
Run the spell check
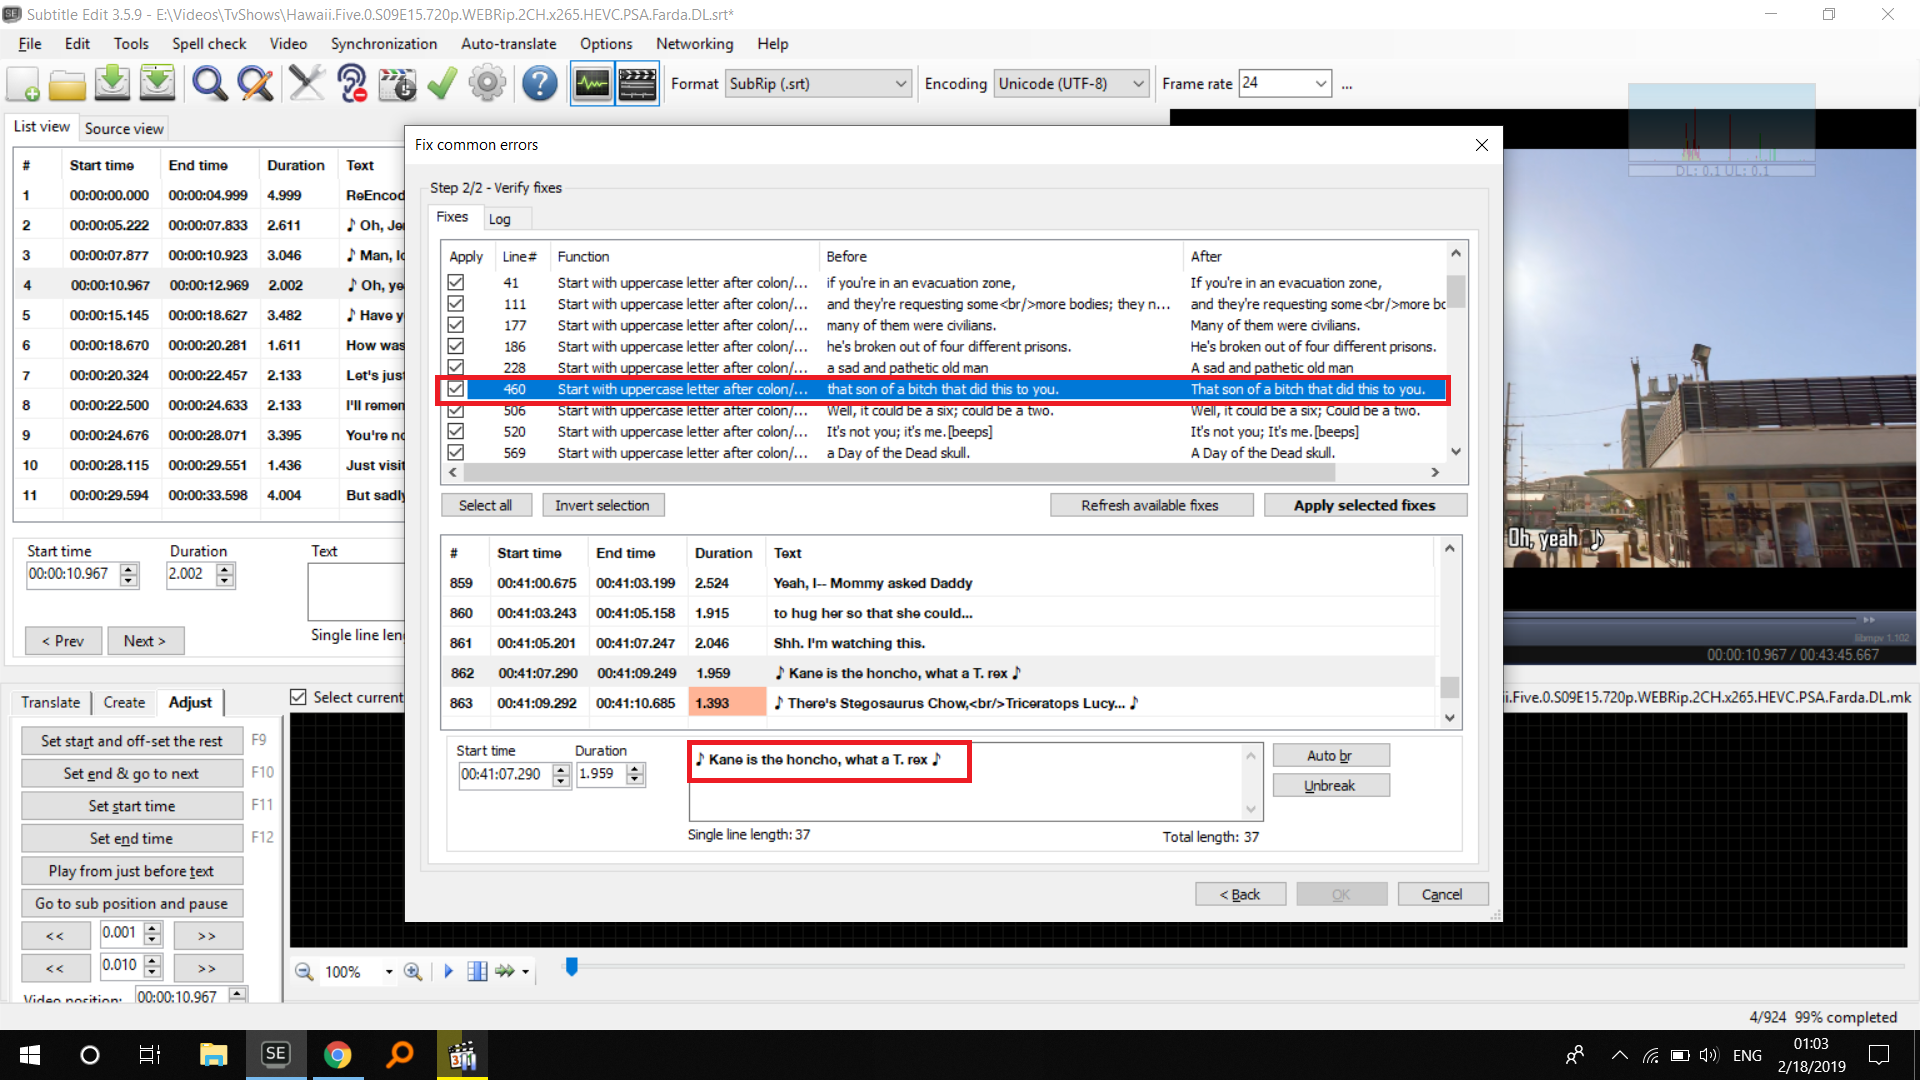(441, 83)
